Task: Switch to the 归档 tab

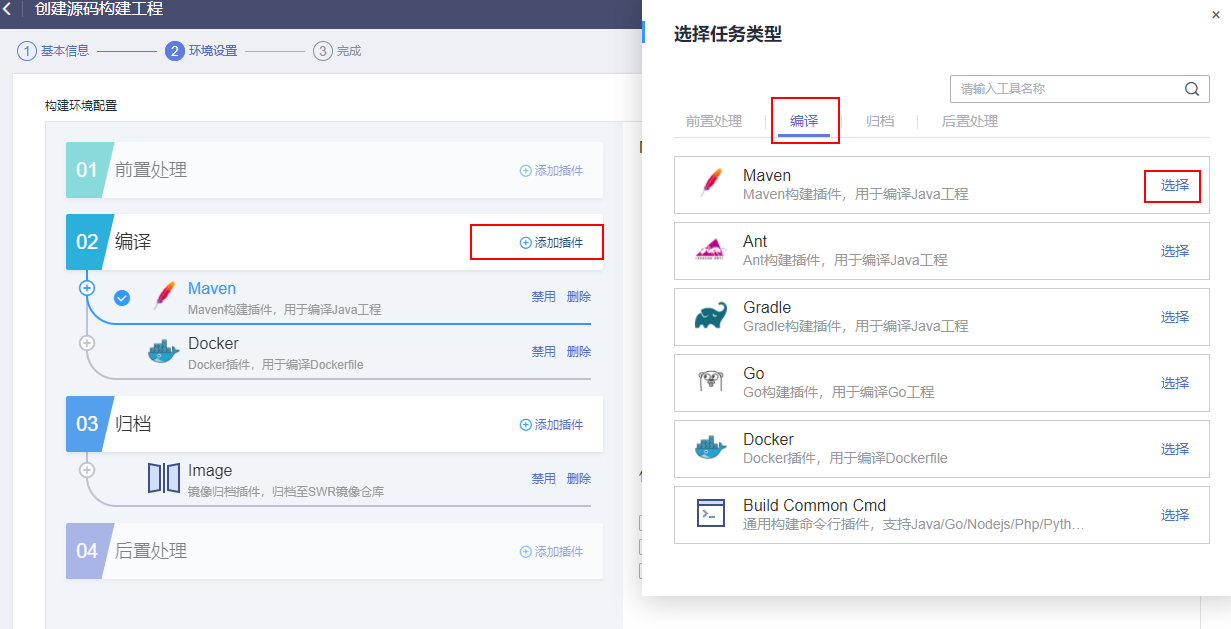Action: point(880,121)
